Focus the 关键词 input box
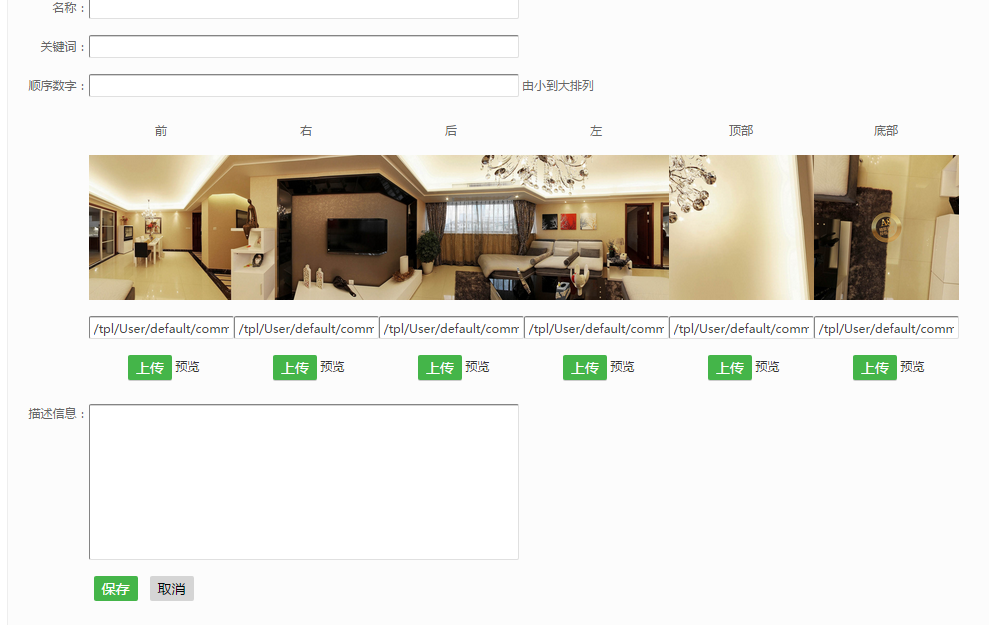The image size is (989, 625). pos(304,47)
